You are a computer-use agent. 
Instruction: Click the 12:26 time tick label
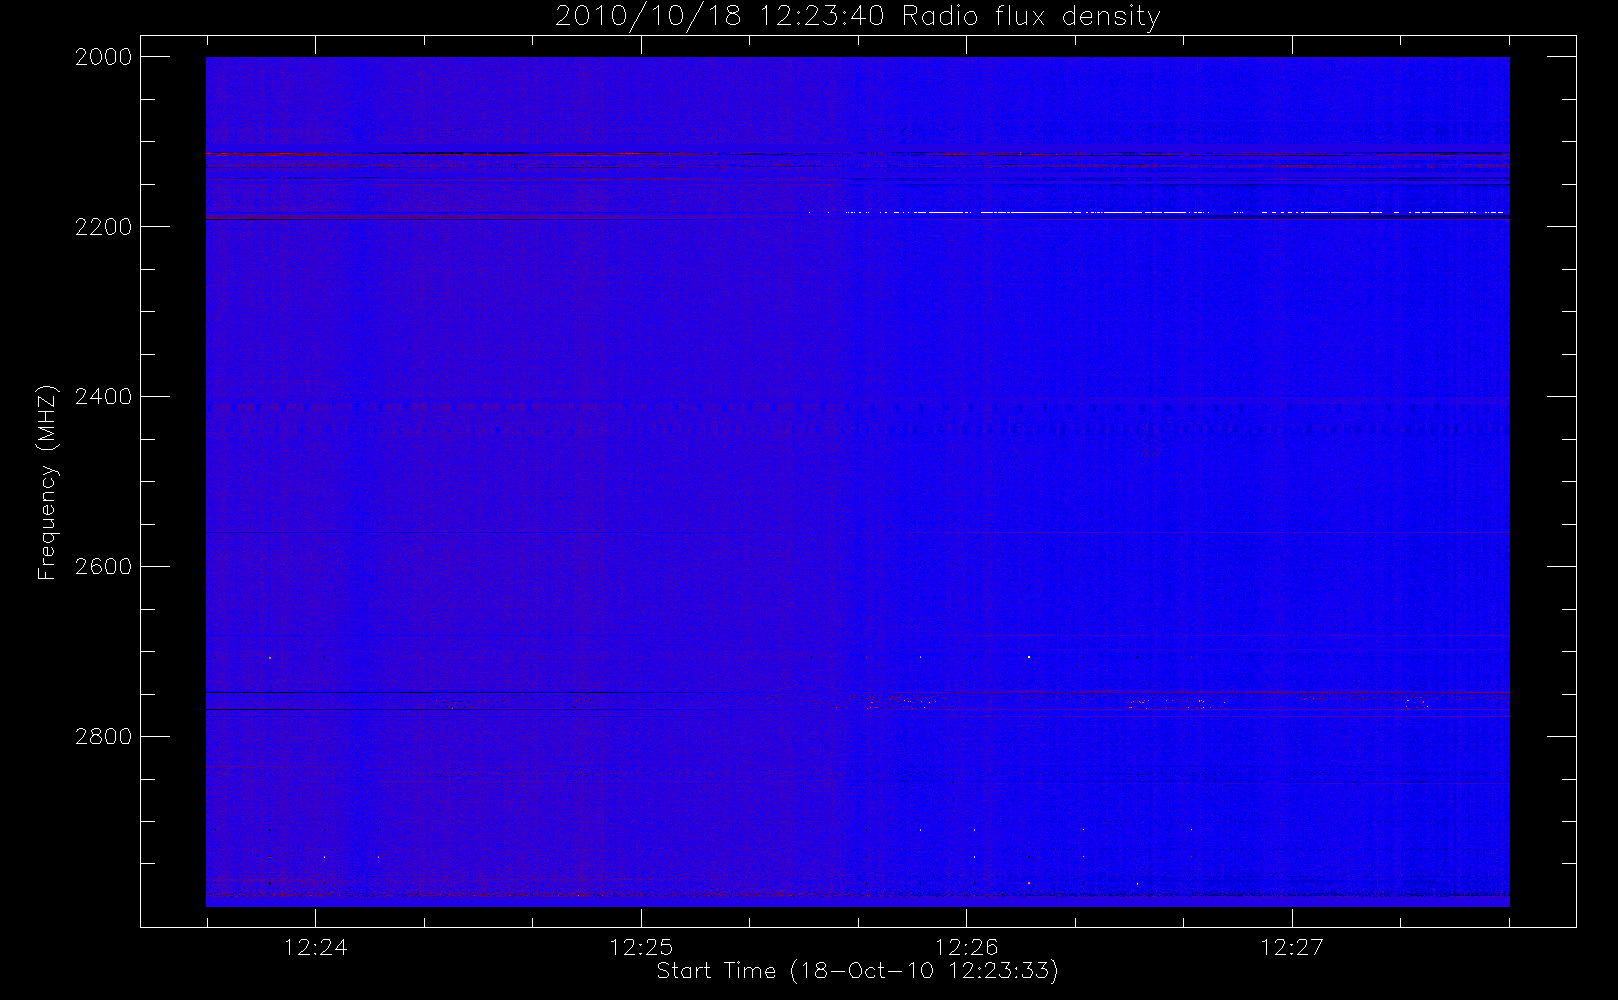pos(967,947)
